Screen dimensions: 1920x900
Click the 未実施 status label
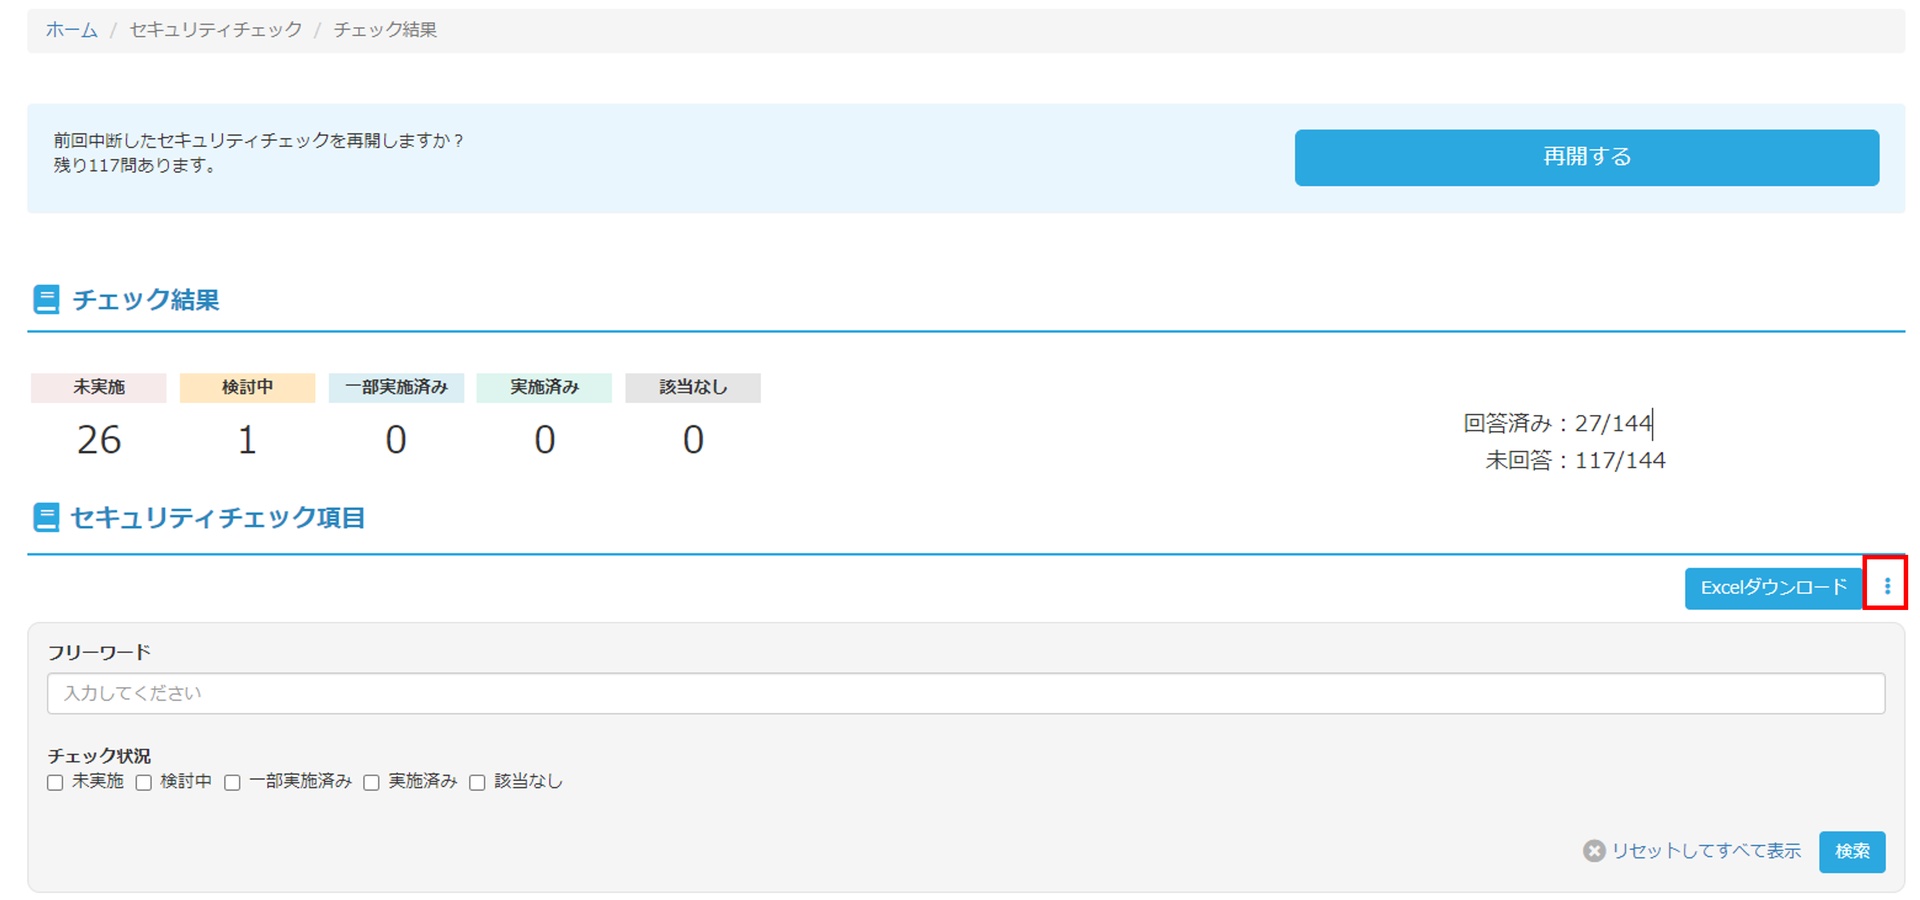(98, 387)
